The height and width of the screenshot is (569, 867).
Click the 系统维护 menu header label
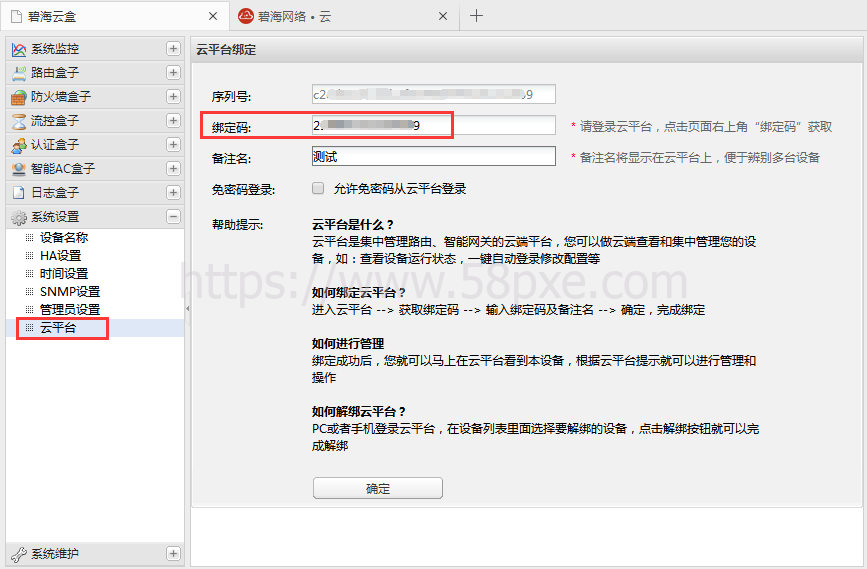tap(55, 554)
